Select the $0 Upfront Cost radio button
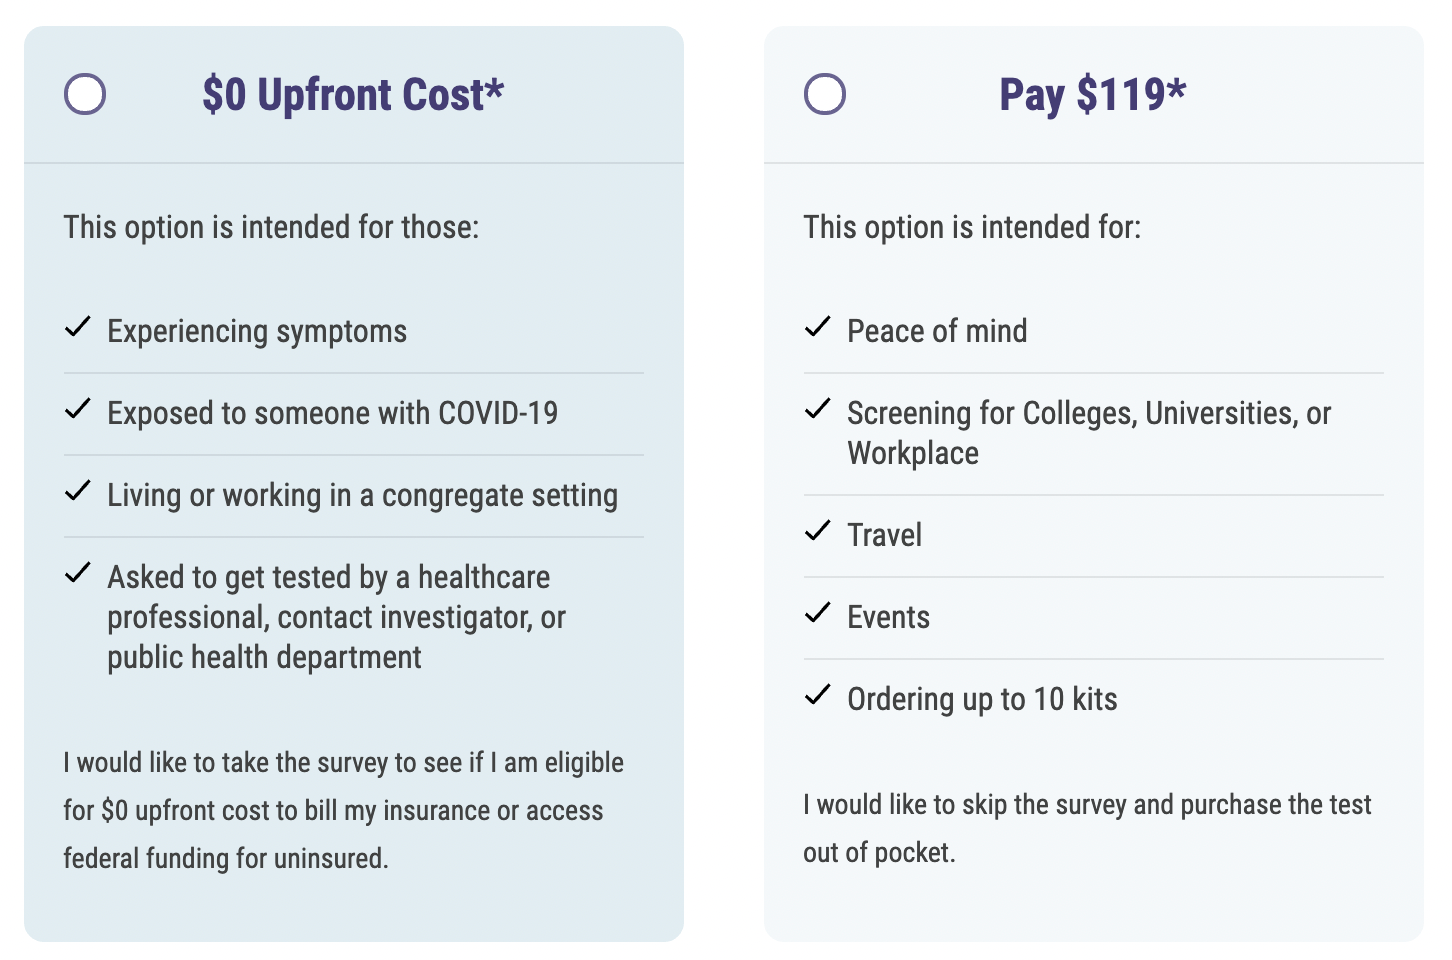This screenshot has height=960, width=1452. point(85,95)
